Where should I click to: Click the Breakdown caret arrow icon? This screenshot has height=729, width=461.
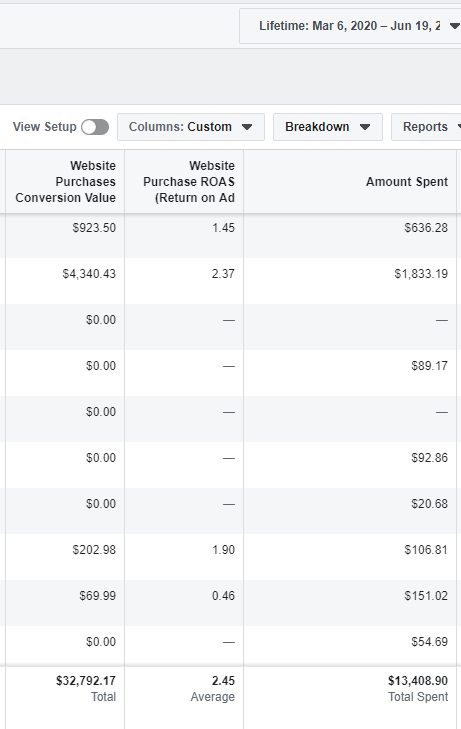pos(365,127)
